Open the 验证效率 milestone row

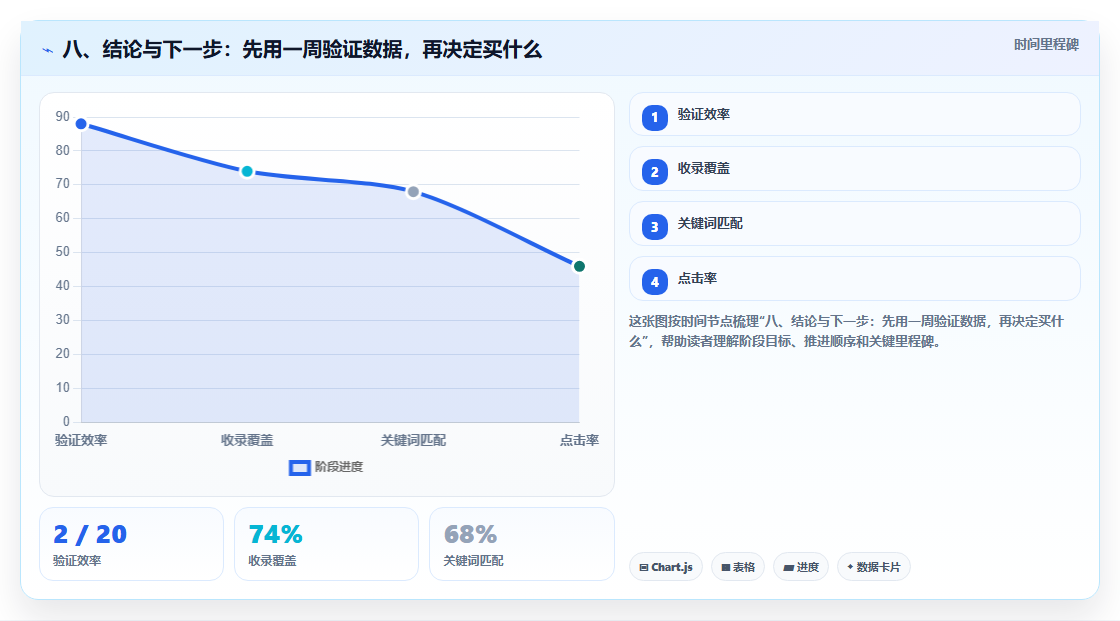click(854, 114)
